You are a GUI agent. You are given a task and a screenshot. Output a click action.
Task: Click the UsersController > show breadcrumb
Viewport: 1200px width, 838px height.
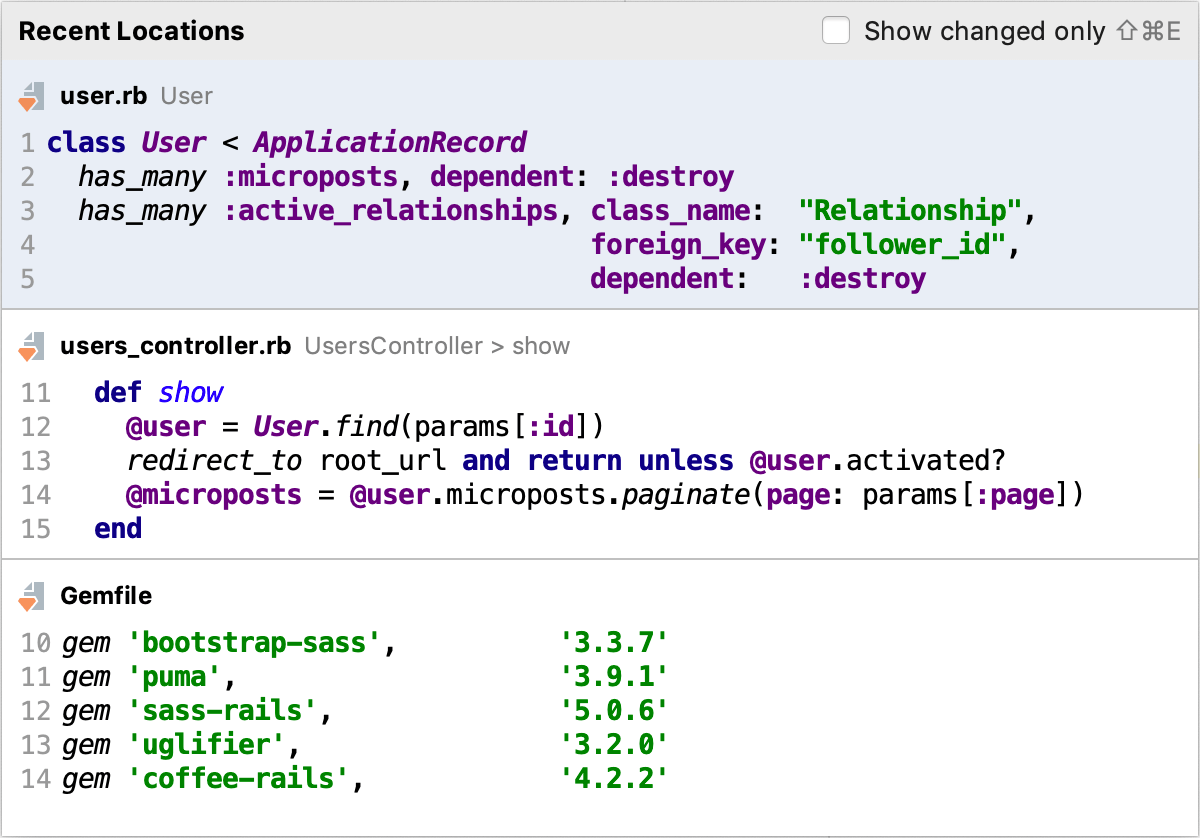437,346
